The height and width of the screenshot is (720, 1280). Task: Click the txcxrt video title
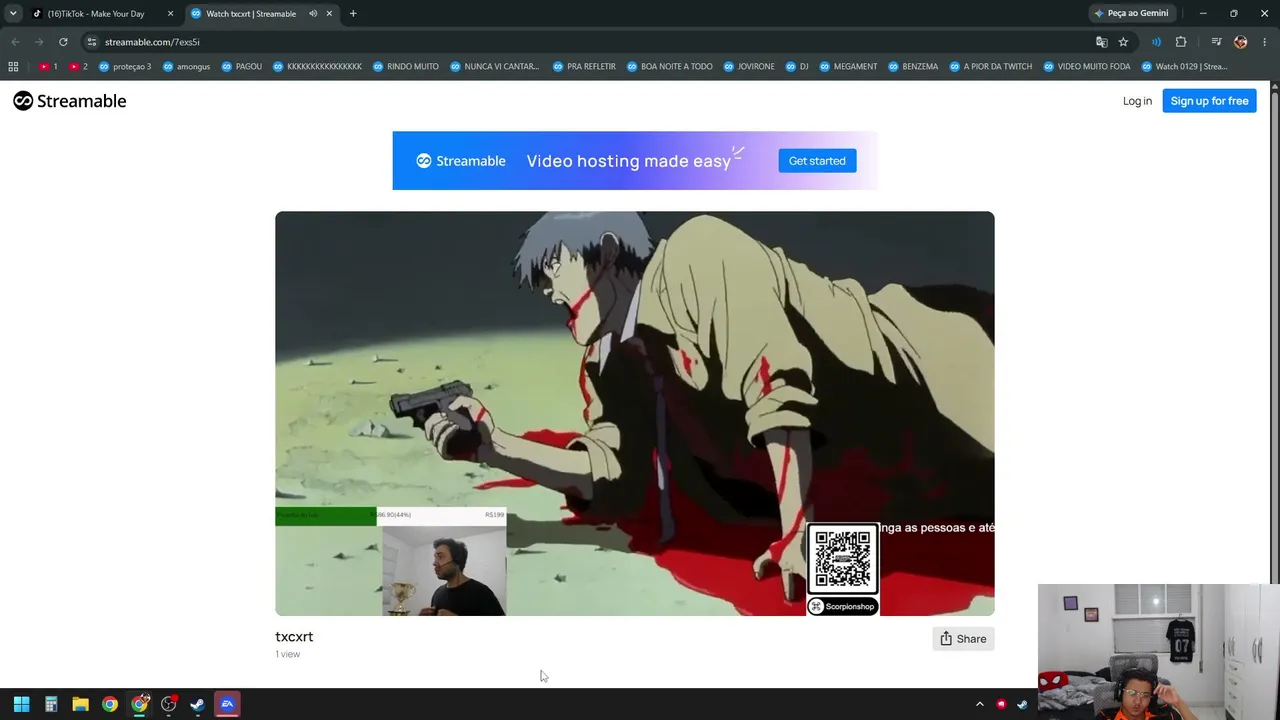point(294,637)
